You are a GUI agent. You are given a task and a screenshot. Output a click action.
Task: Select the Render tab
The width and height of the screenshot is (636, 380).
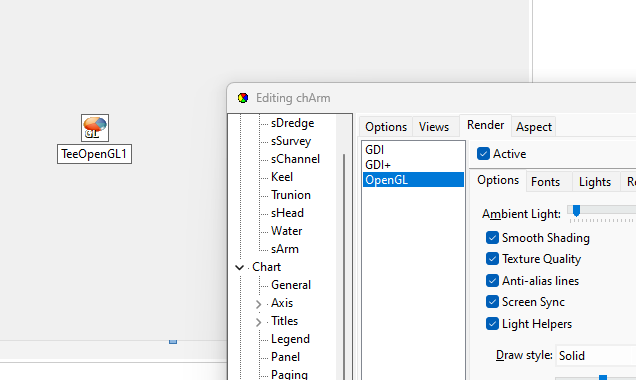coord(485,125)
